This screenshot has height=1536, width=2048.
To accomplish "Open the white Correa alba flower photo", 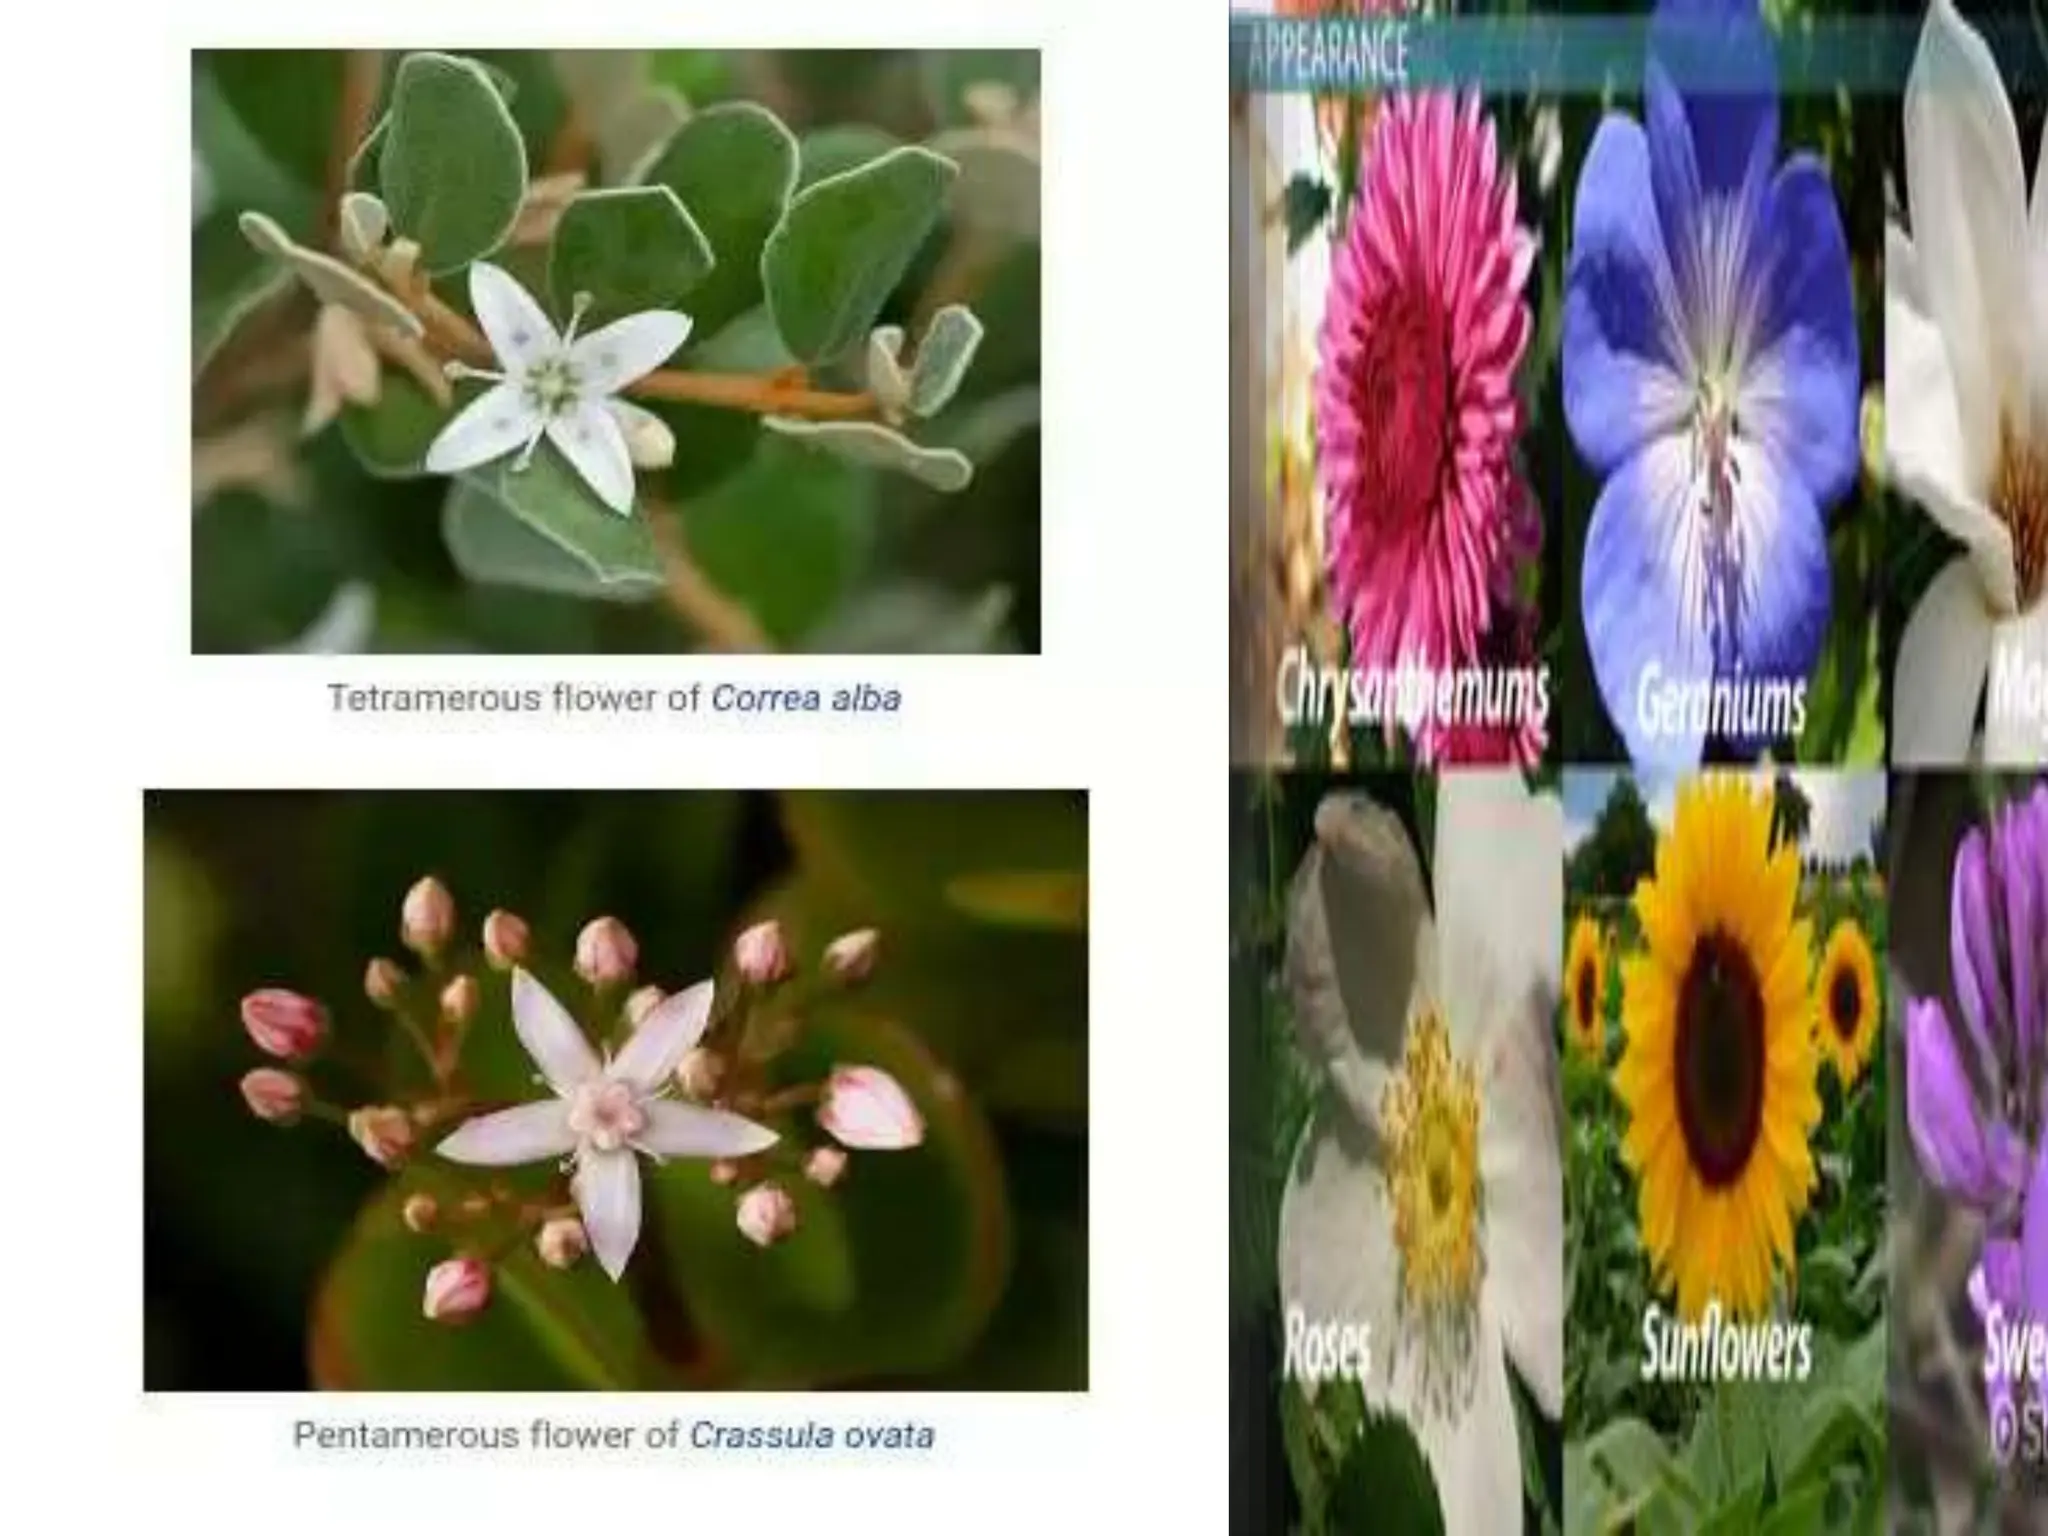I will [x=615, y=351].
